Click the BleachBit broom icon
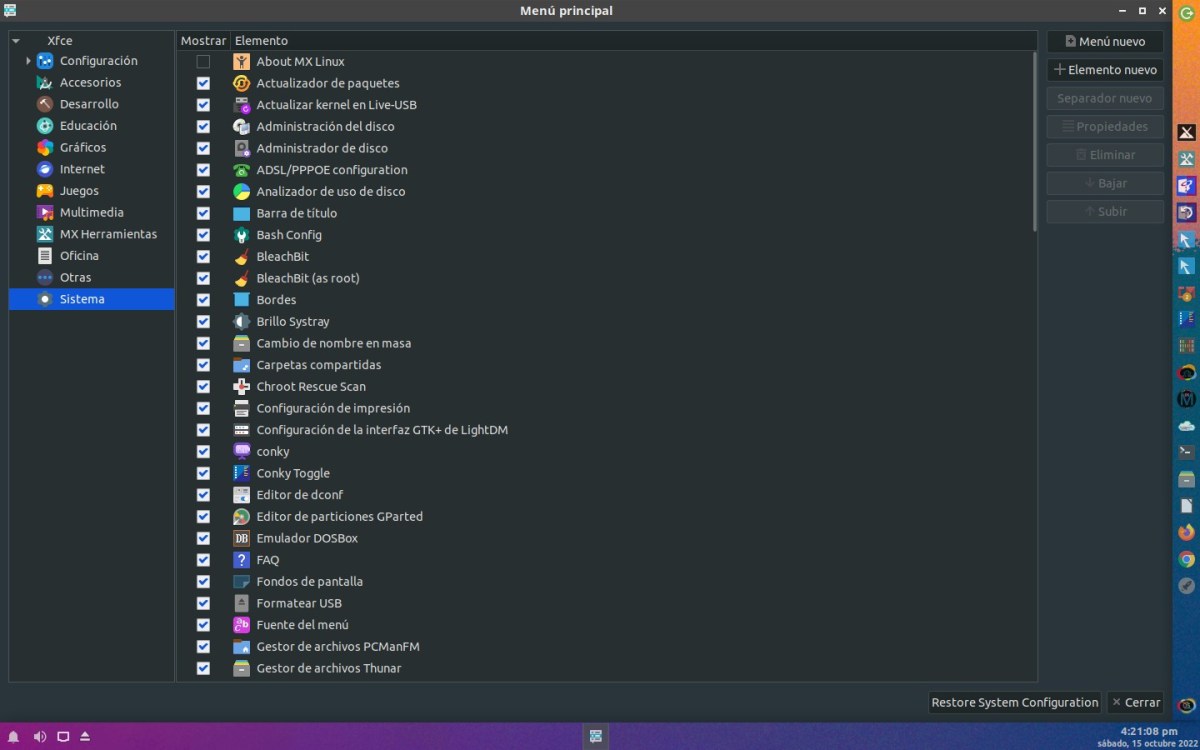The height and width of the screenshot is (750, 1200). pos(241,257)
